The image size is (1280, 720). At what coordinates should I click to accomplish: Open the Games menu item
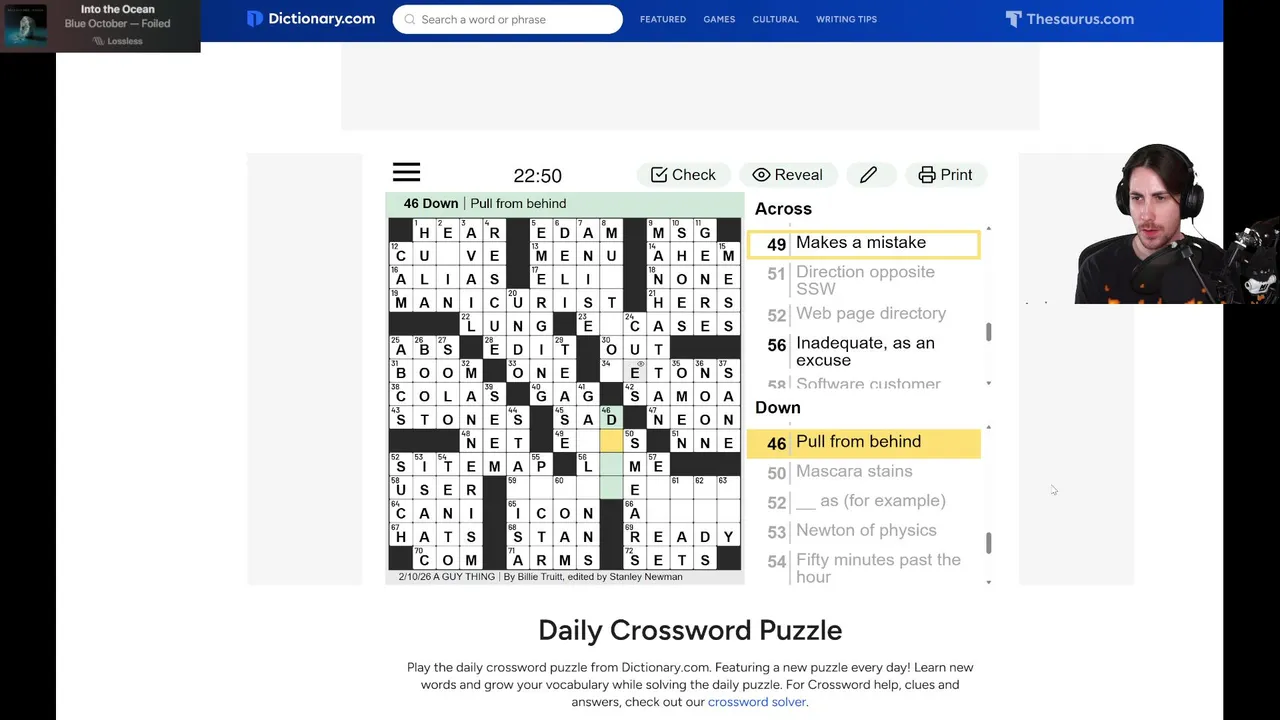(719, 19)
